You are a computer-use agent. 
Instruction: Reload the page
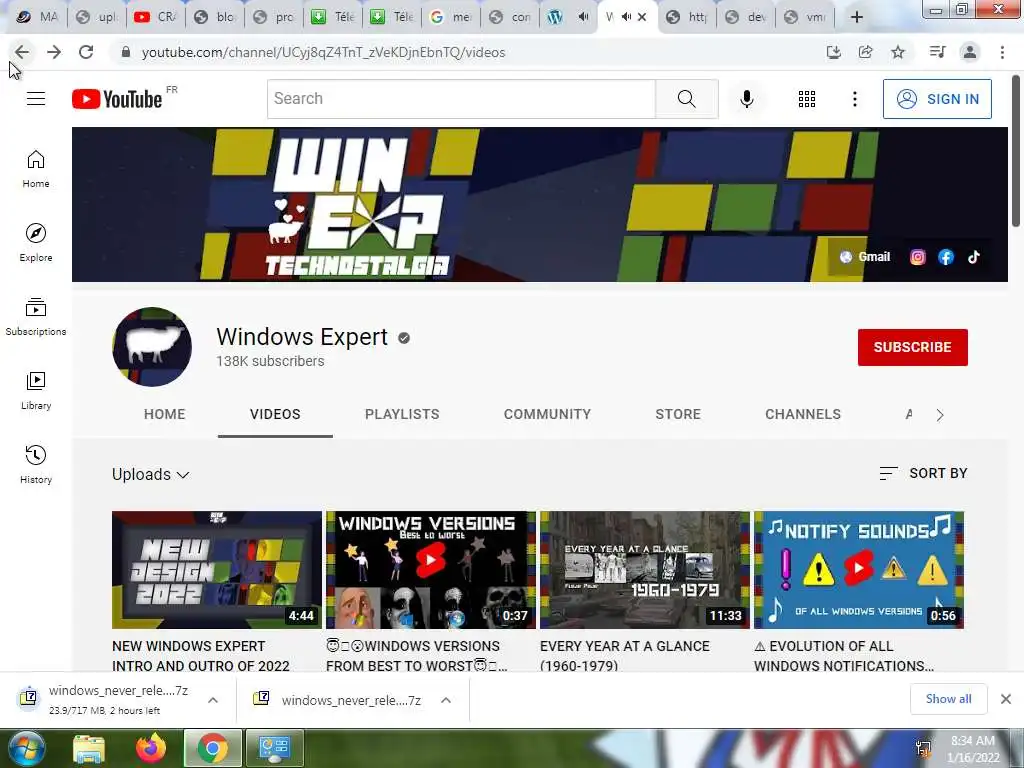pos(86,52)
